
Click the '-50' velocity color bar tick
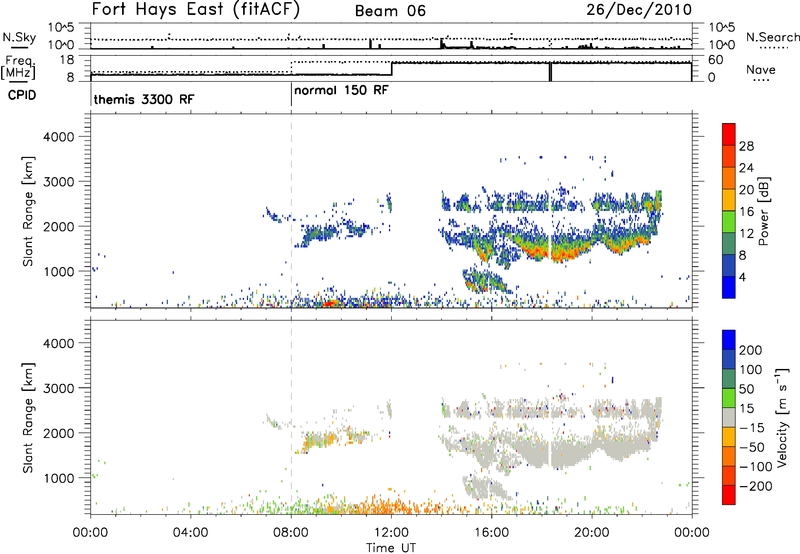(x=752, y=447)
